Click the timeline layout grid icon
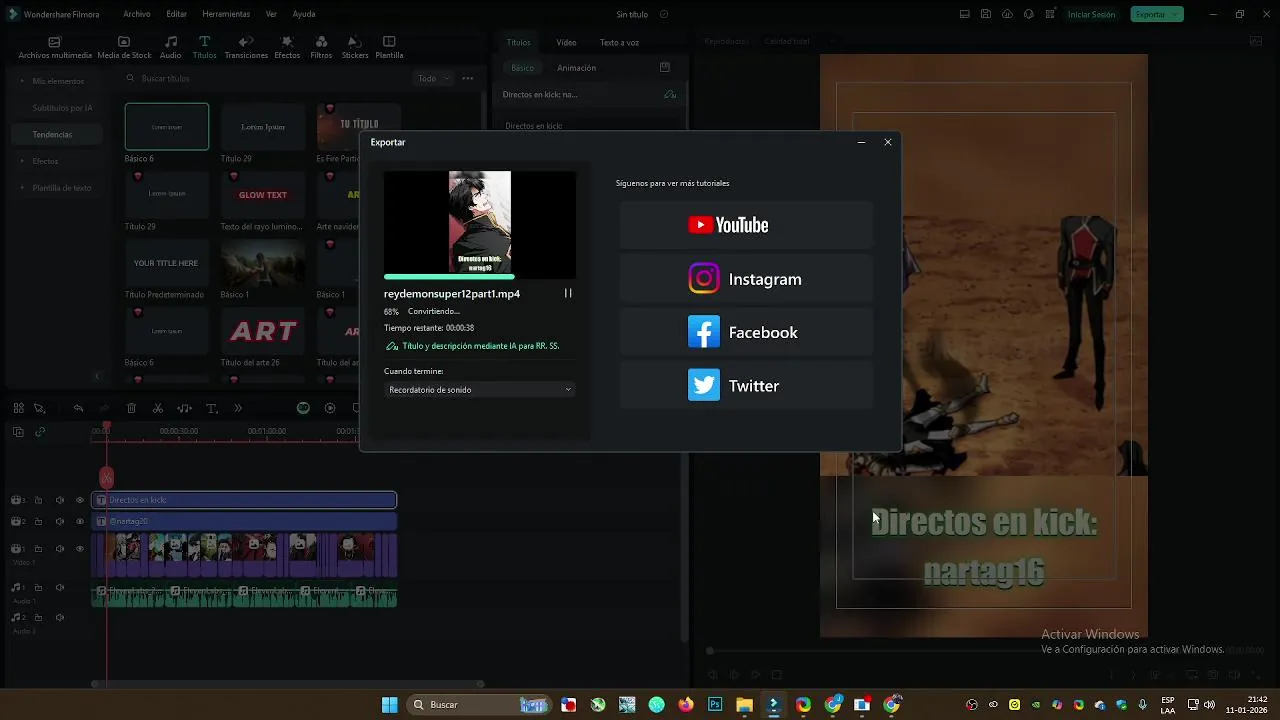 [x=18, y=408]
